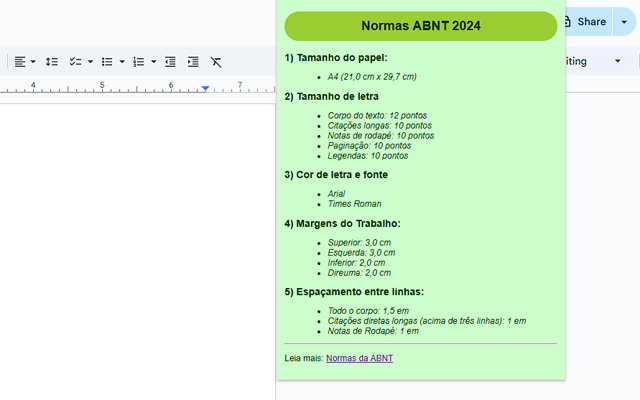Viewport: 640px width, 400px height.
Task: Open the align options dropdown arrow
Action: click(x=33, y=62)
